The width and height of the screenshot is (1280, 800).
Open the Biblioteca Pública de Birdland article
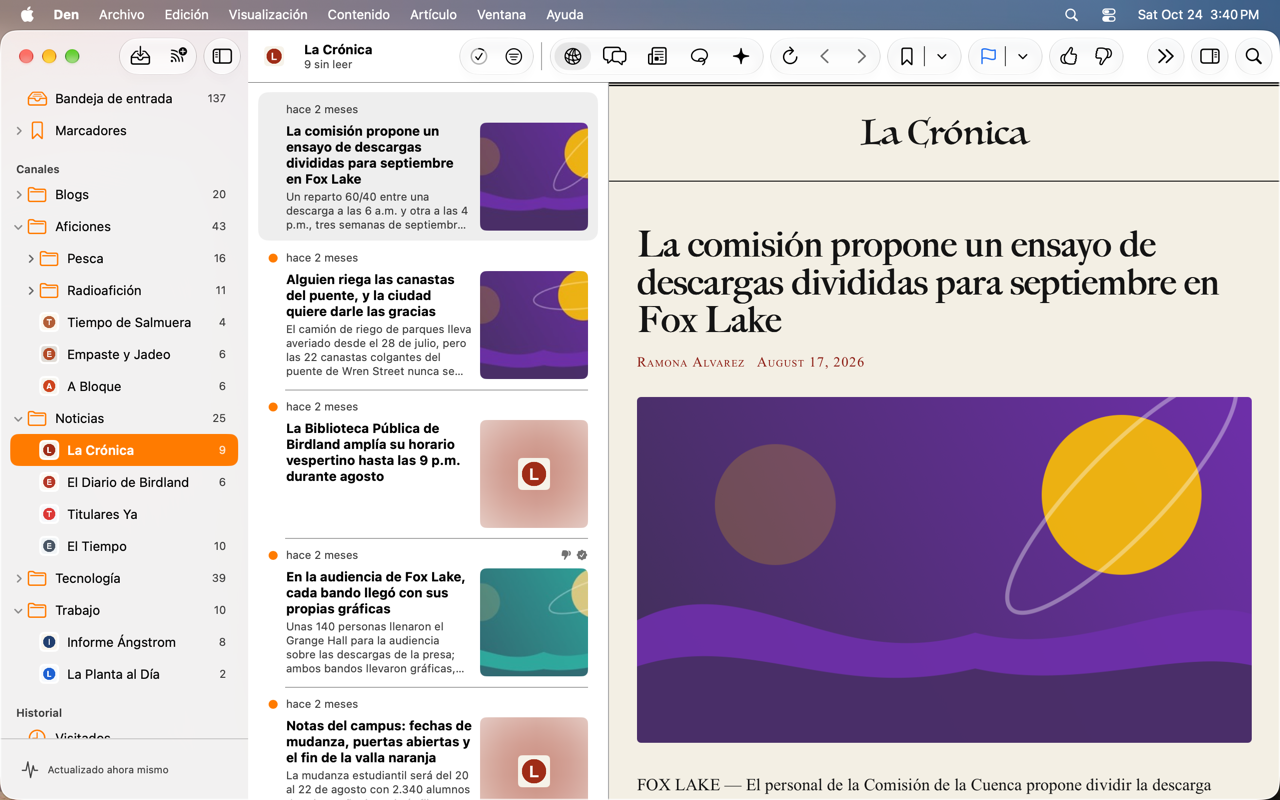(x=427, y=464)
